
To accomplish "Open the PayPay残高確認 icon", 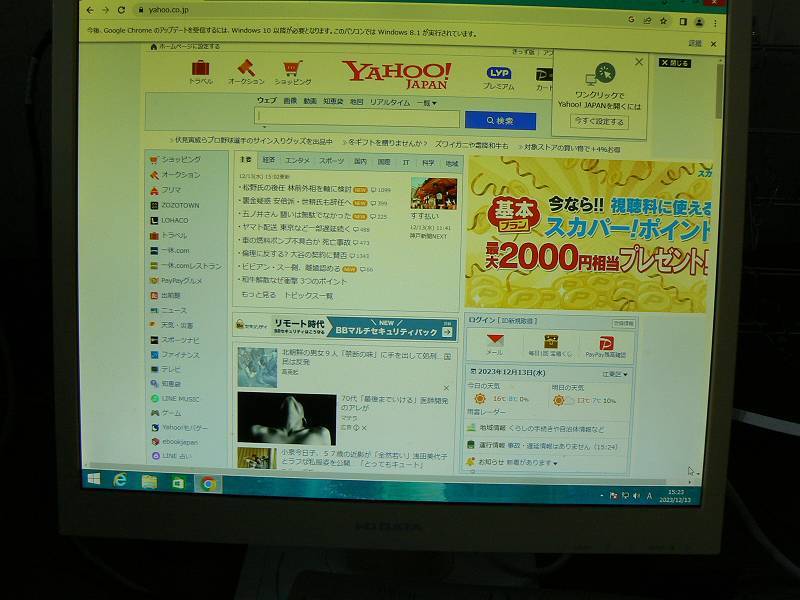I will (606, 347).
